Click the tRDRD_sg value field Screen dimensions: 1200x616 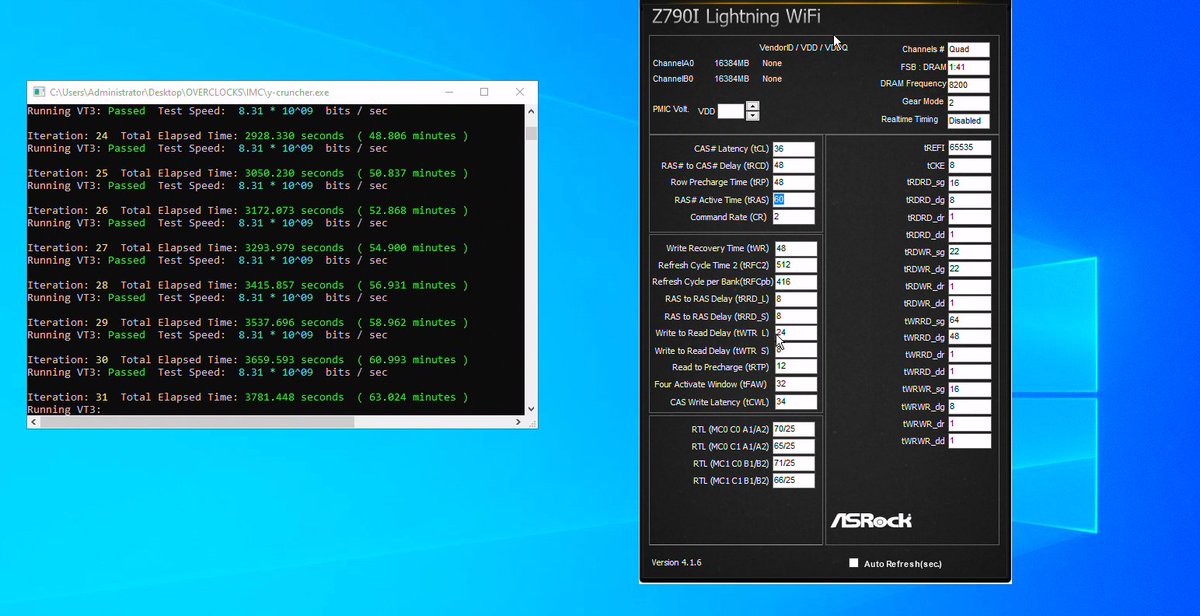[x=969, y=183]
